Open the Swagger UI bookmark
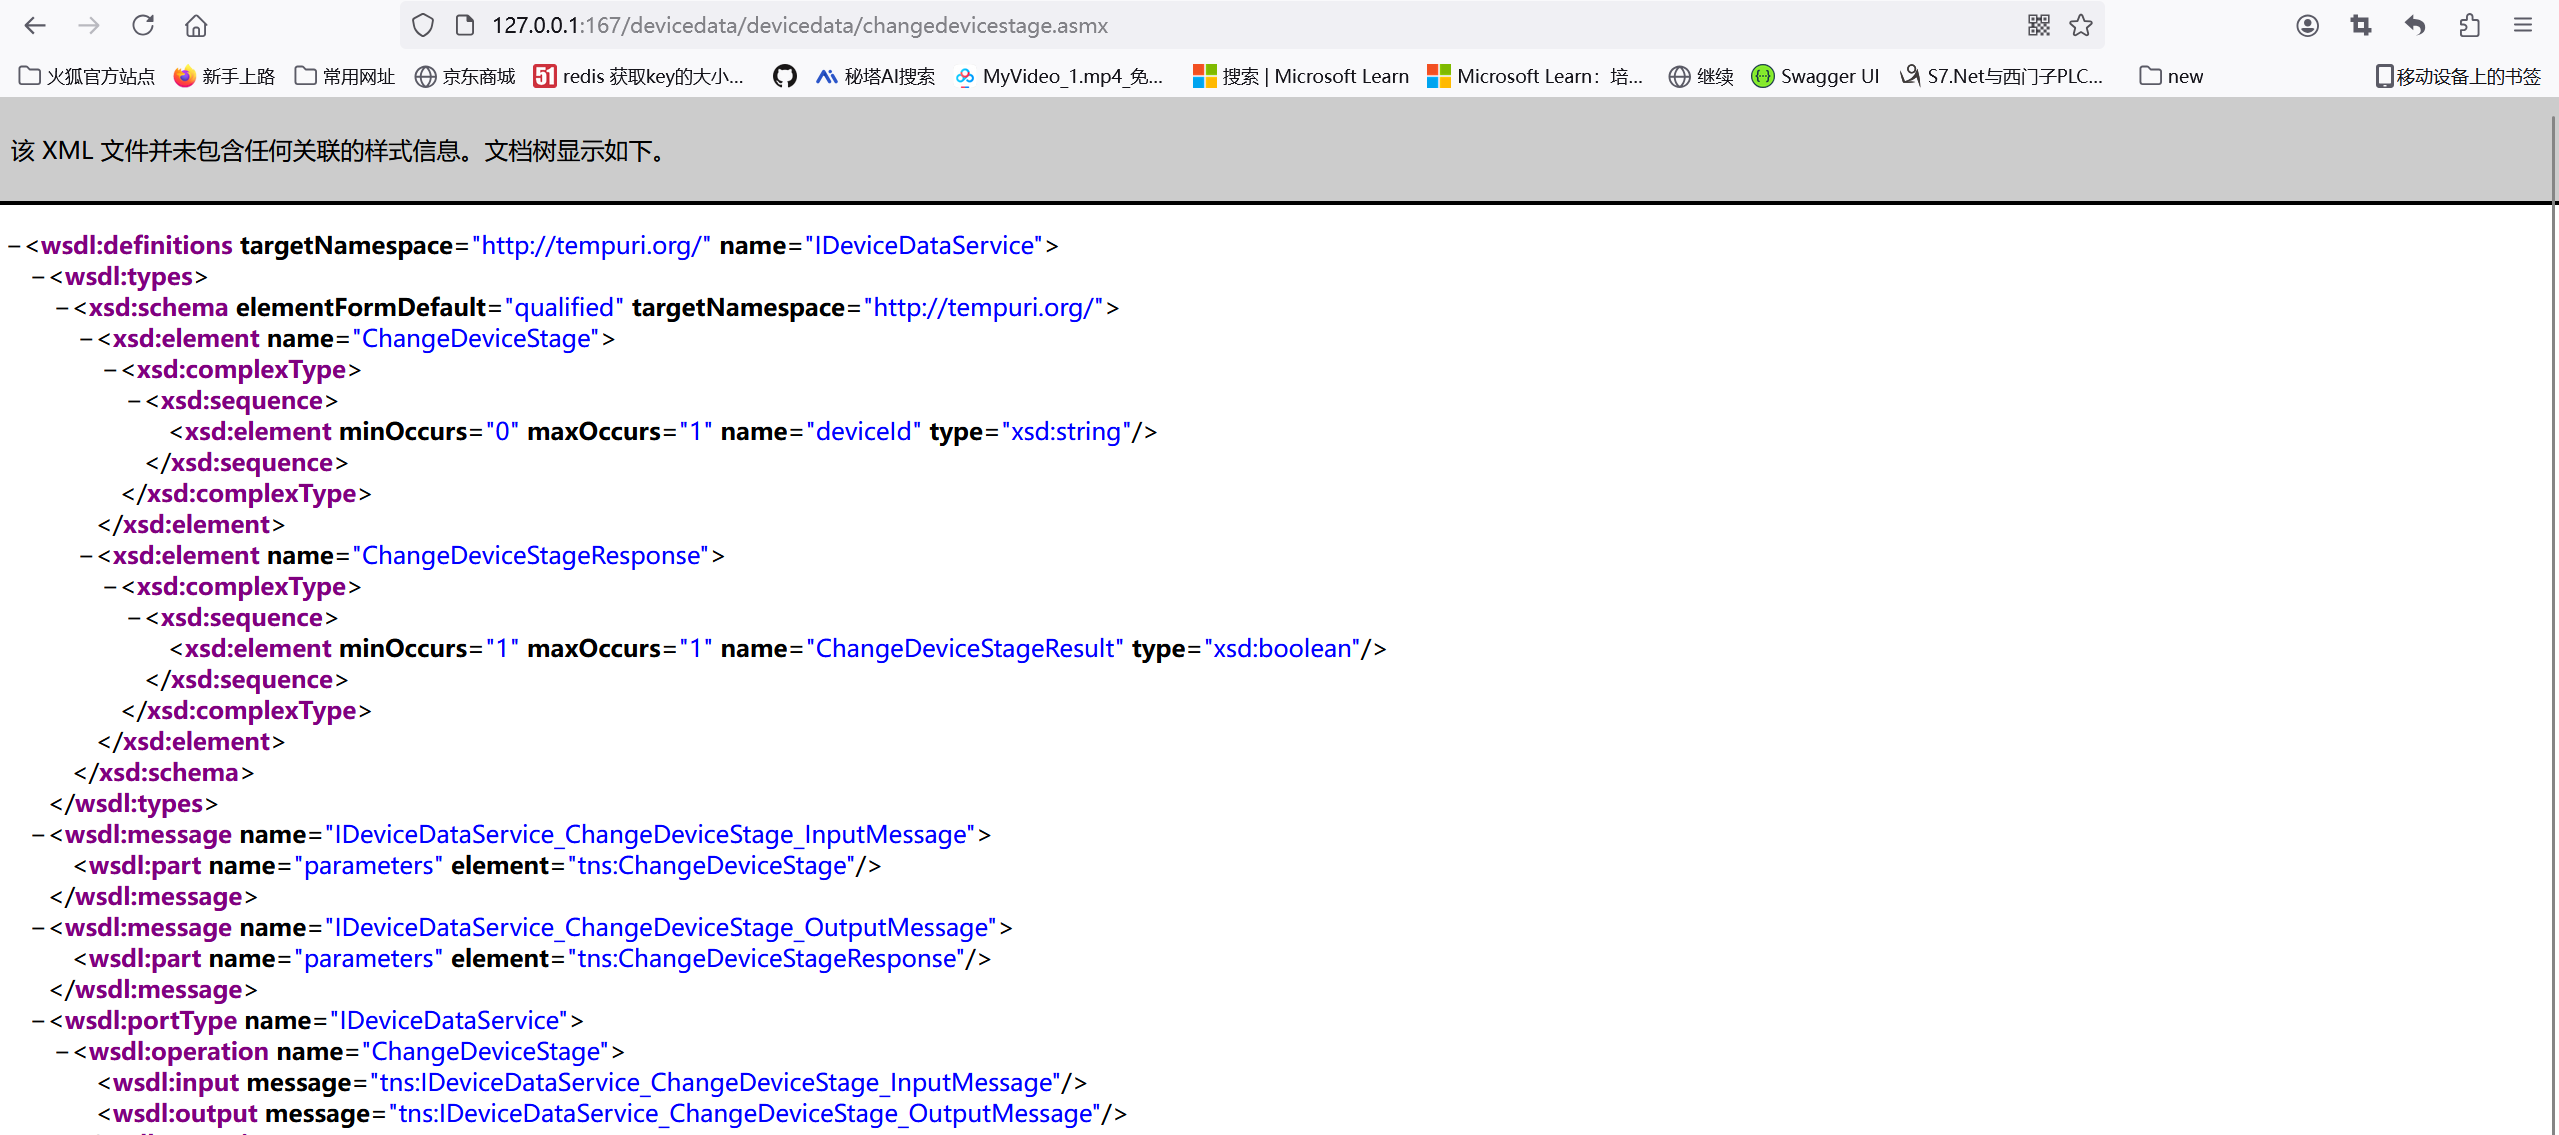The height and width of the screenshot is (1135, 2559). [x=1816, y=76]
